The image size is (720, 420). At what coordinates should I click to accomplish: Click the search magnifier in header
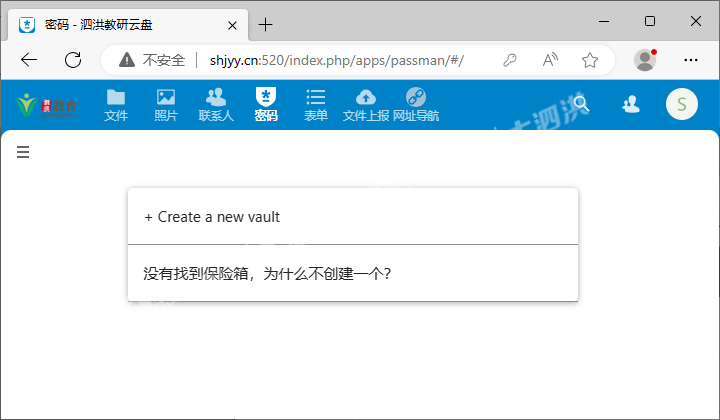[581, 104]
